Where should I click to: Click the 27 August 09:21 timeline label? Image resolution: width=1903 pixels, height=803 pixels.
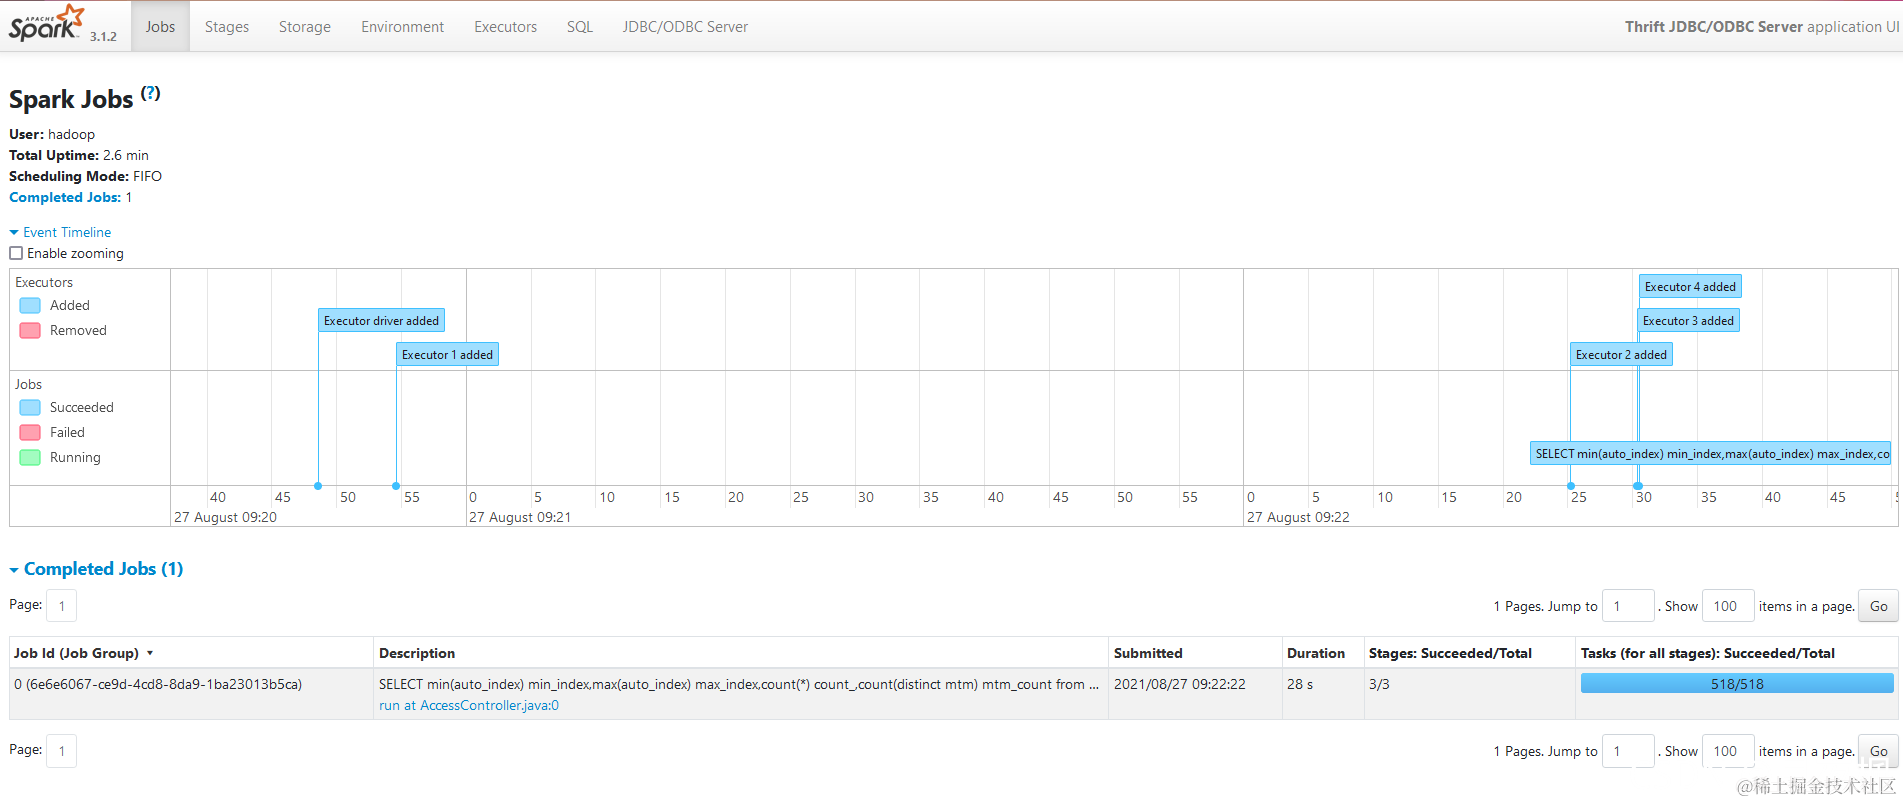520,517
